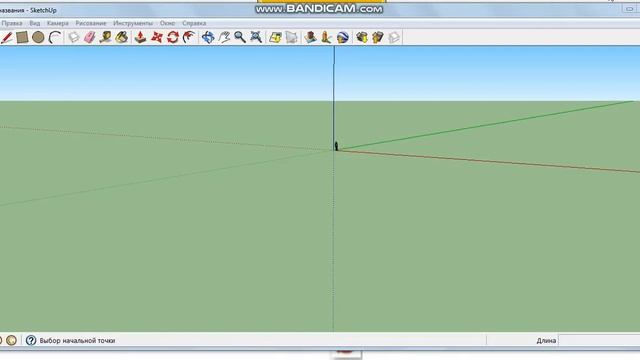Image resolution: width=640 pixels, height=360 pixels.
Task: Click the round credits icon in status bar
Action: pos(11,340)
